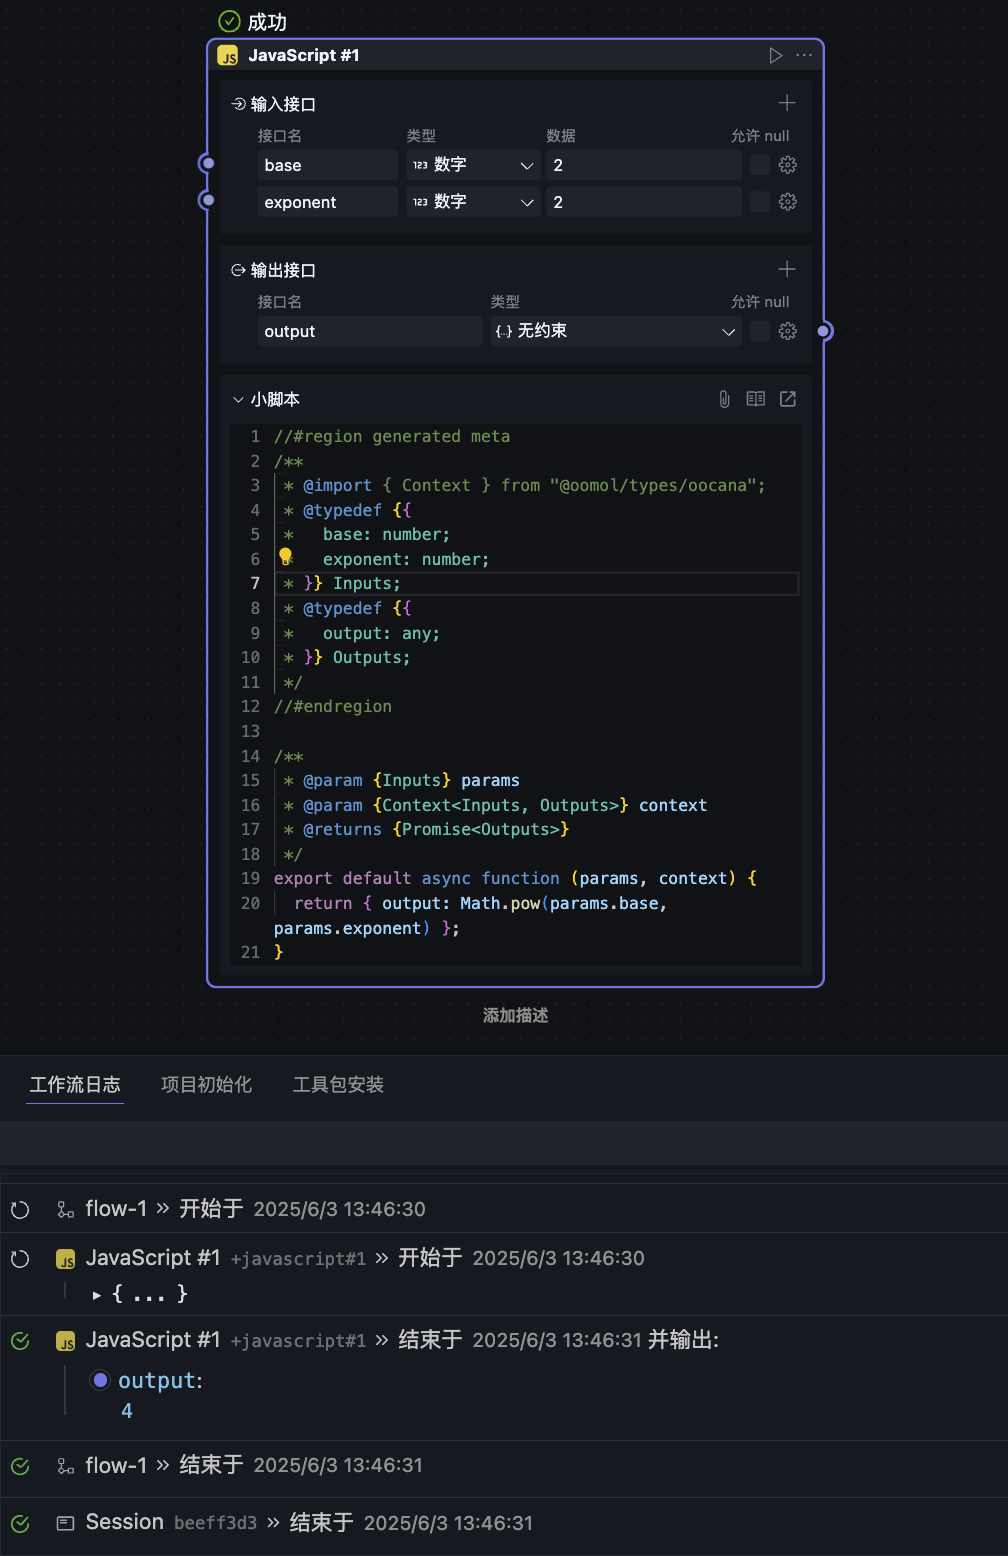Open the JavaScript #1 more options menu
The image size is (1008, 1556).
point(804,56)
